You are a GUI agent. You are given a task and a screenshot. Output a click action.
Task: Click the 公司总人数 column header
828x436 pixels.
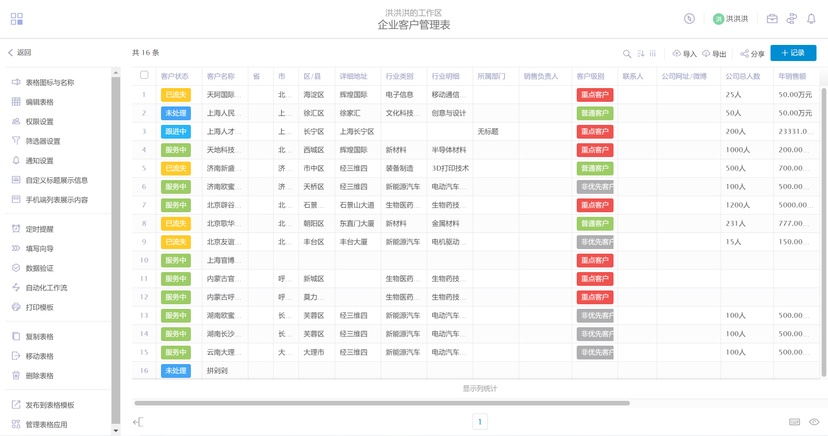tap(742, 76)
